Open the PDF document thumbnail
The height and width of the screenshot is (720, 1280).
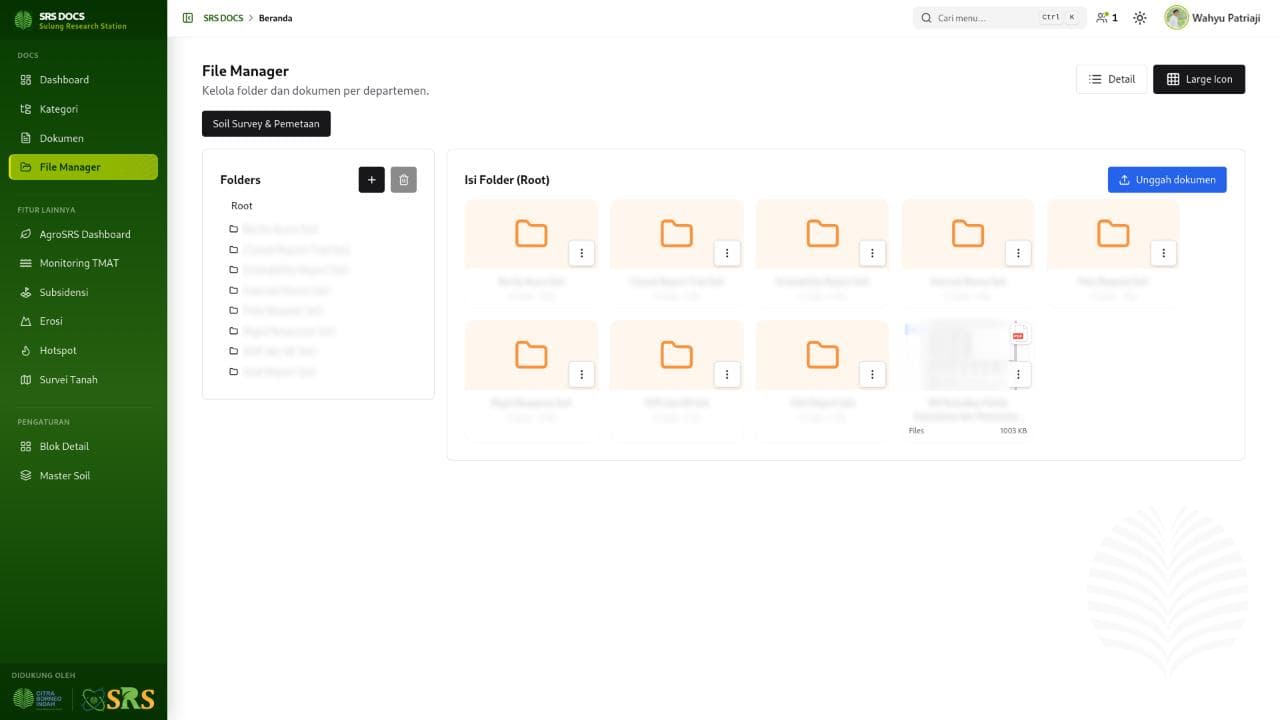968,355
